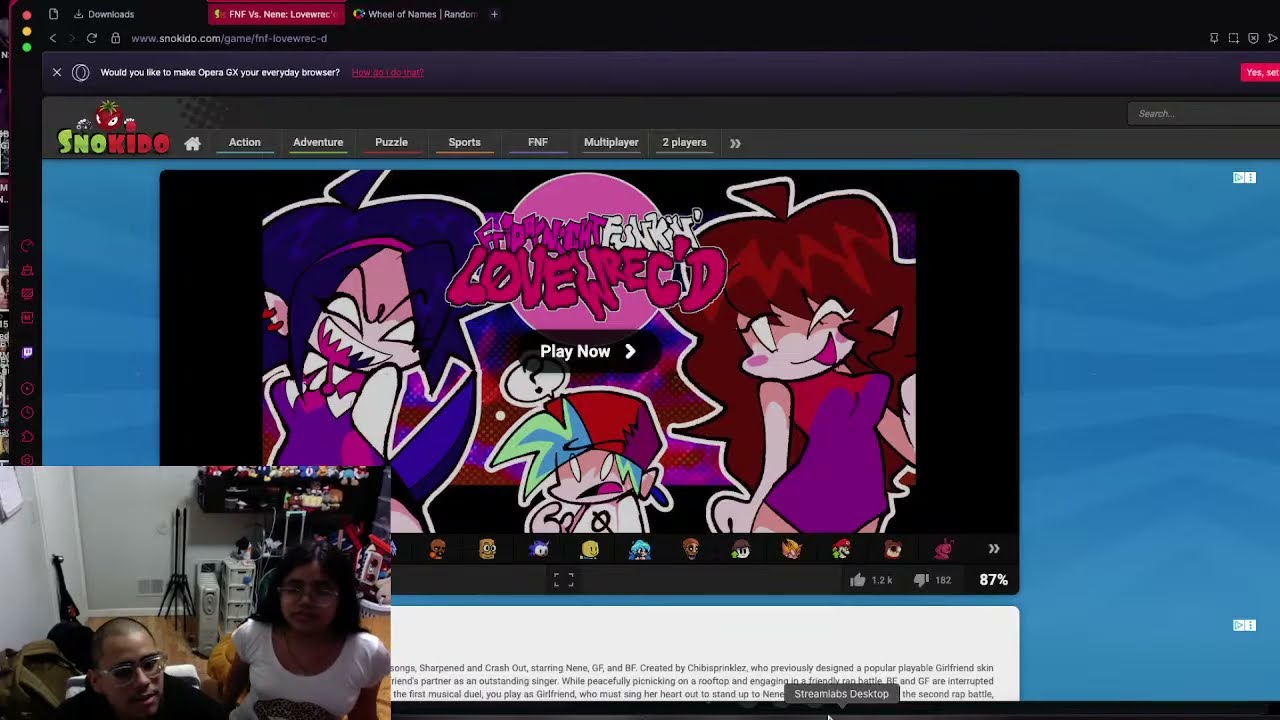Open GX Control speedometer icon in sidebar
The width and height of the screenshot is (1280, 720).
pyautogui.click(x=27, y=246)
